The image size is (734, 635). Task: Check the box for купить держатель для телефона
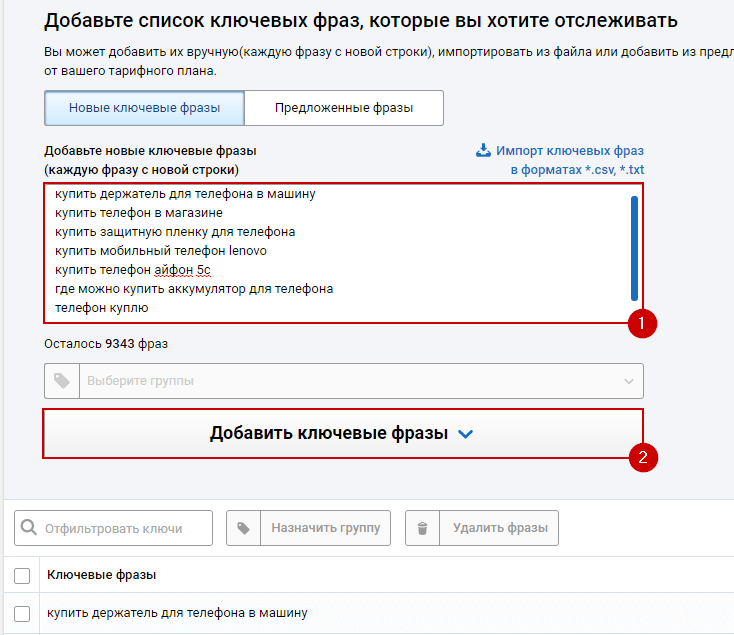pyautogui.click(x=22, y=613)
